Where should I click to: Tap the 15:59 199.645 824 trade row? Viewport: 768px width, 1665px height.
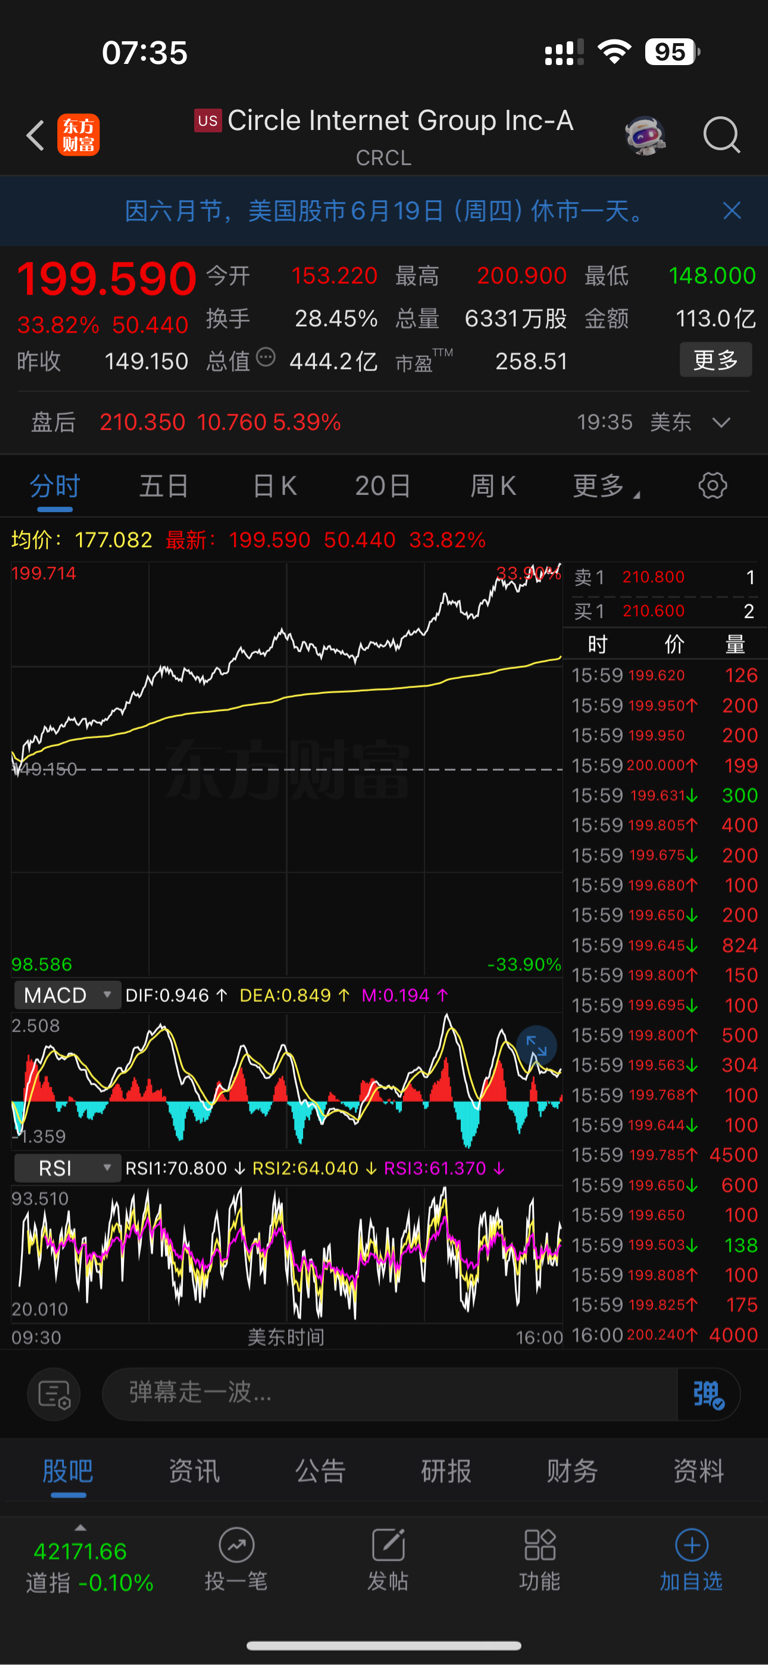[x=665, y=945]
